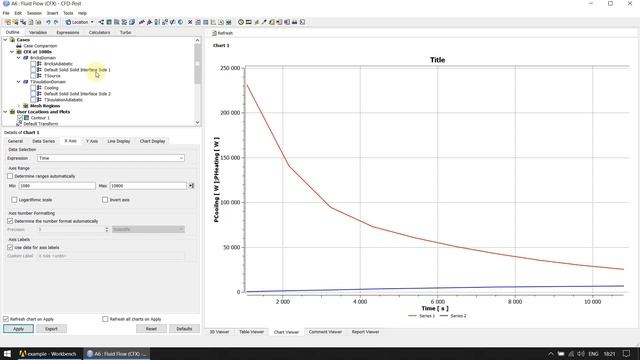This screenshot has height=360, width=640.
Task: Open the Animation film icon
Action: (x=248, y=22)
